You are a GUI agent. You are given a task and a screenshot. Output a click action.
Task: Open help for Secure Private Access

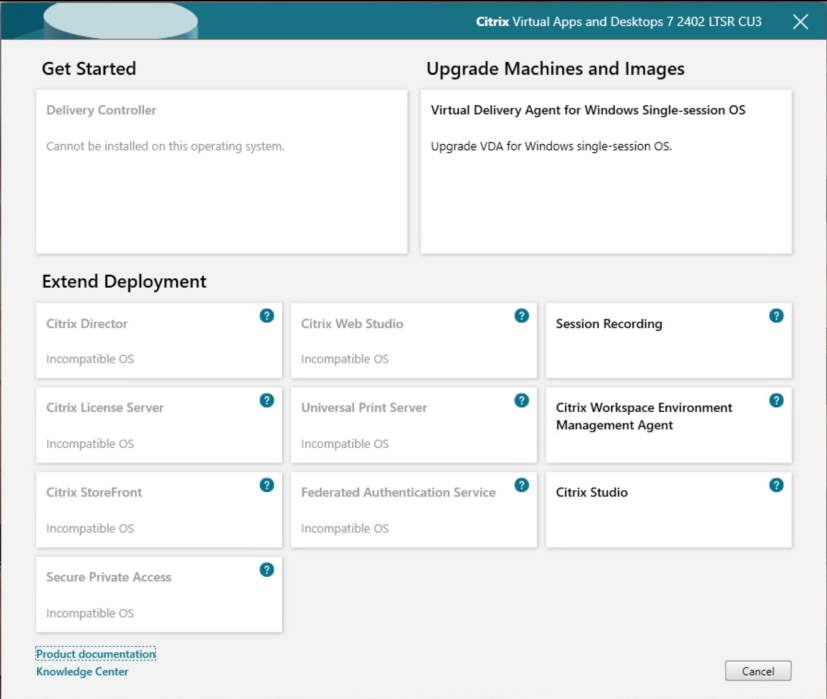tap(267, 570)
